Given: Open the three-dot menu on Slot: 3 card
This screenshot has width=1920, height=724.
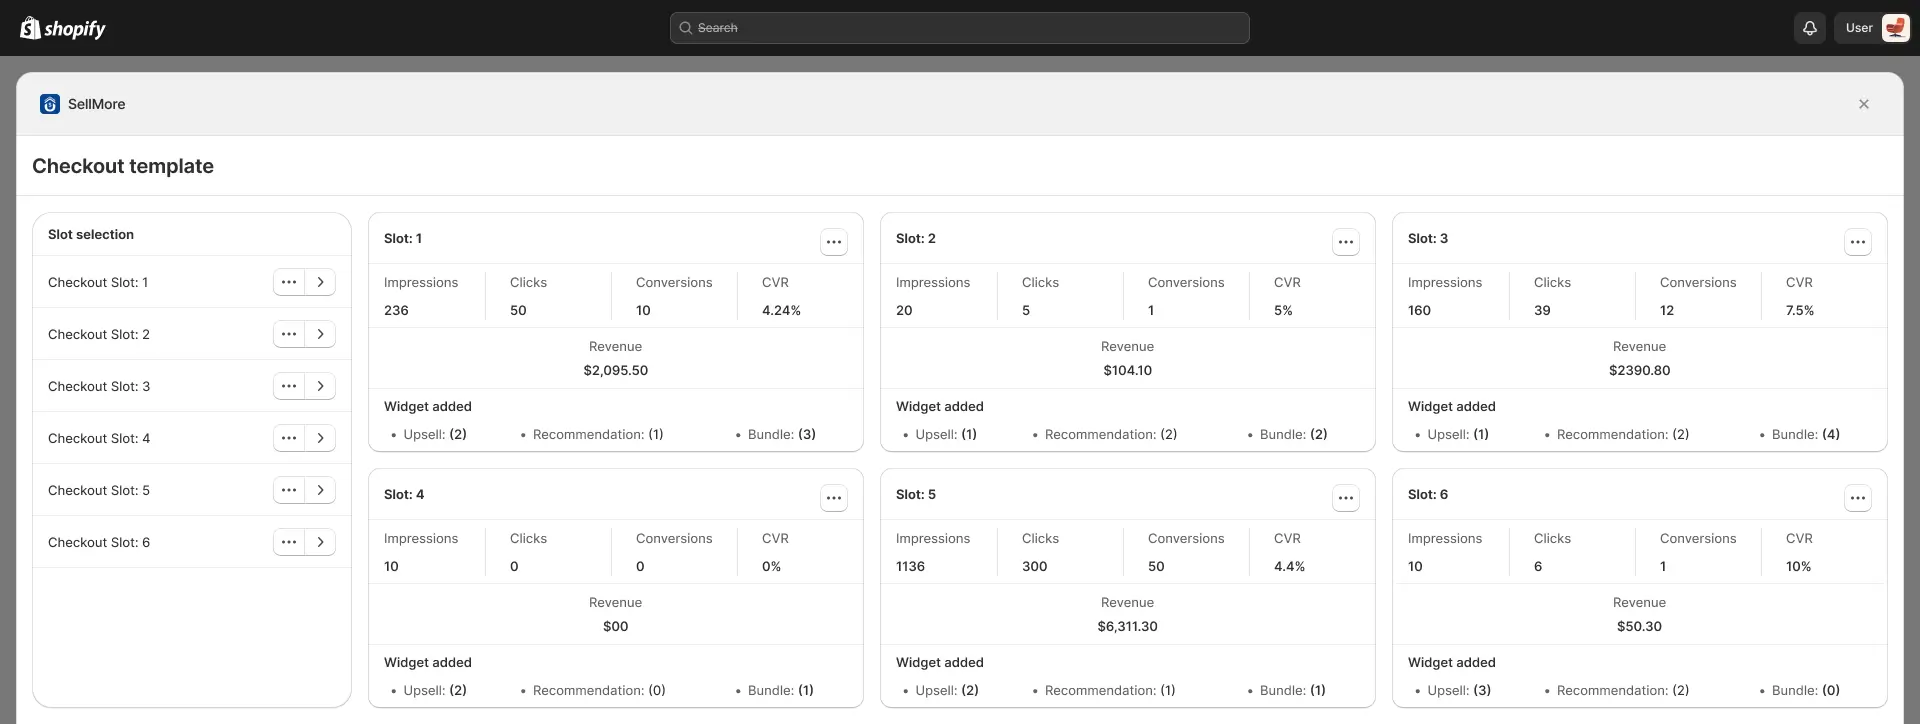Looking at the screenshot, I should (x=1857, y=242).
